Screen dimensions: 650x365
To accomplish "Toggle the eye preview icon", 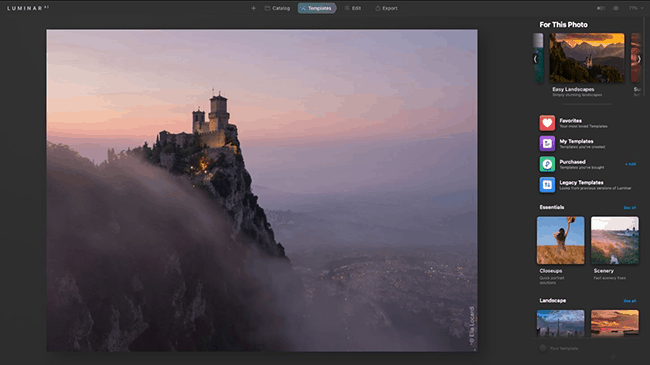I will click(x=616, y=8).
